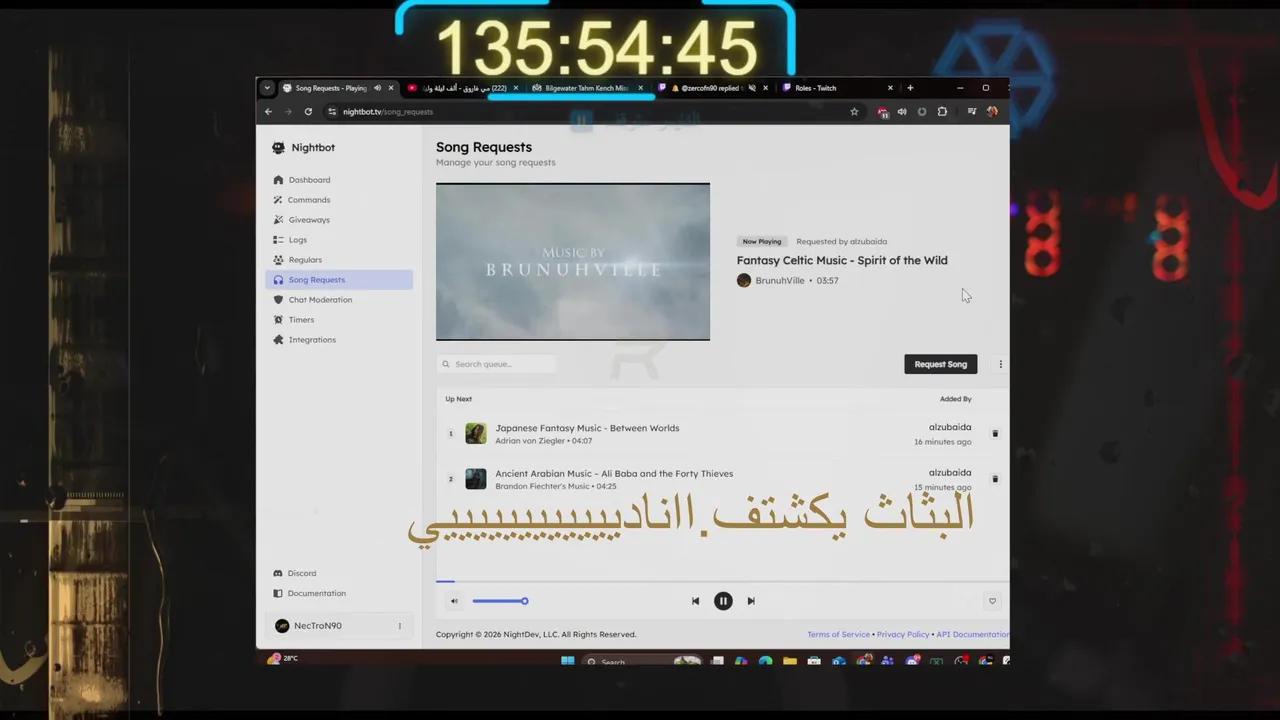The height and width of the screenshot is (720, 1280).
Task: Click the Japanese Fantasy Music song thumbnail
Action: tap(476, 434)
